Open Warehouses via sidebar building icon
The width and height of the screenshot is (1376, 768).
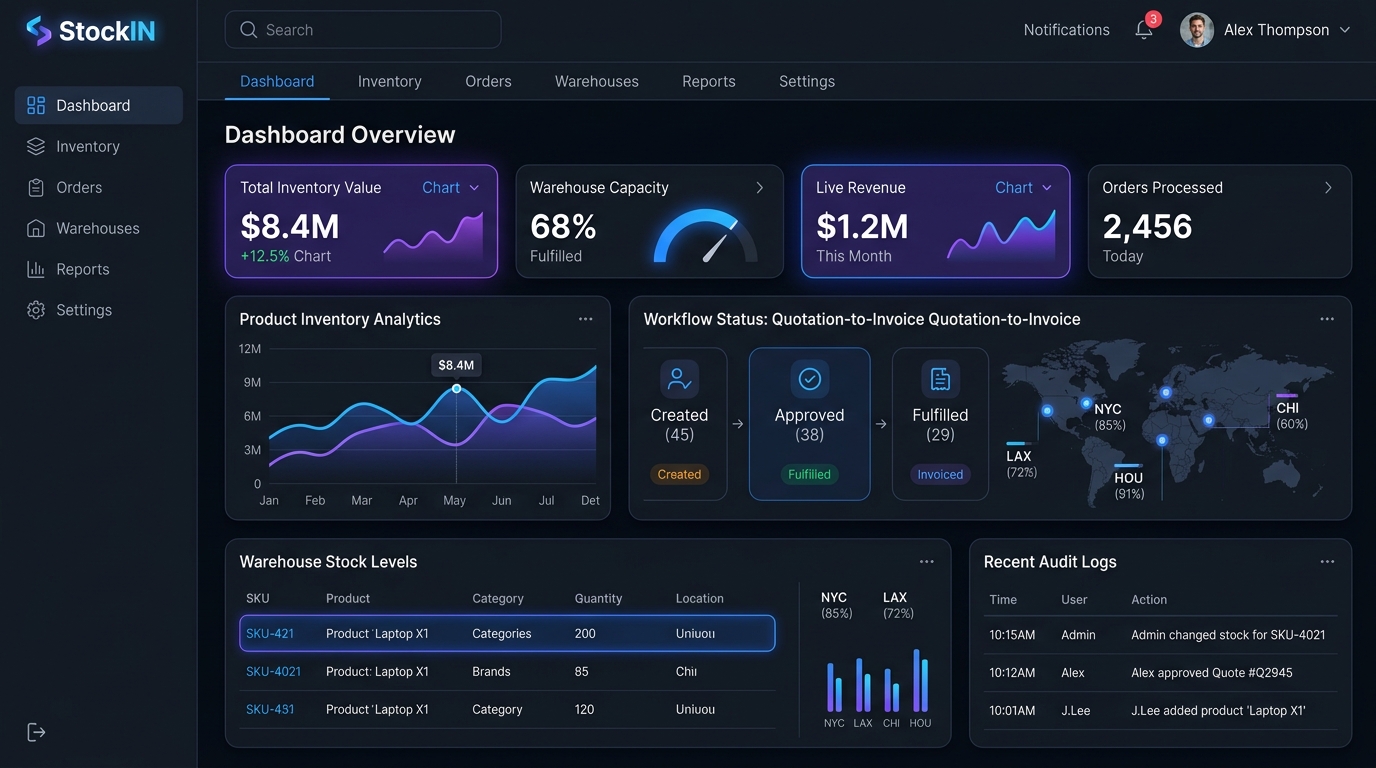36,228
